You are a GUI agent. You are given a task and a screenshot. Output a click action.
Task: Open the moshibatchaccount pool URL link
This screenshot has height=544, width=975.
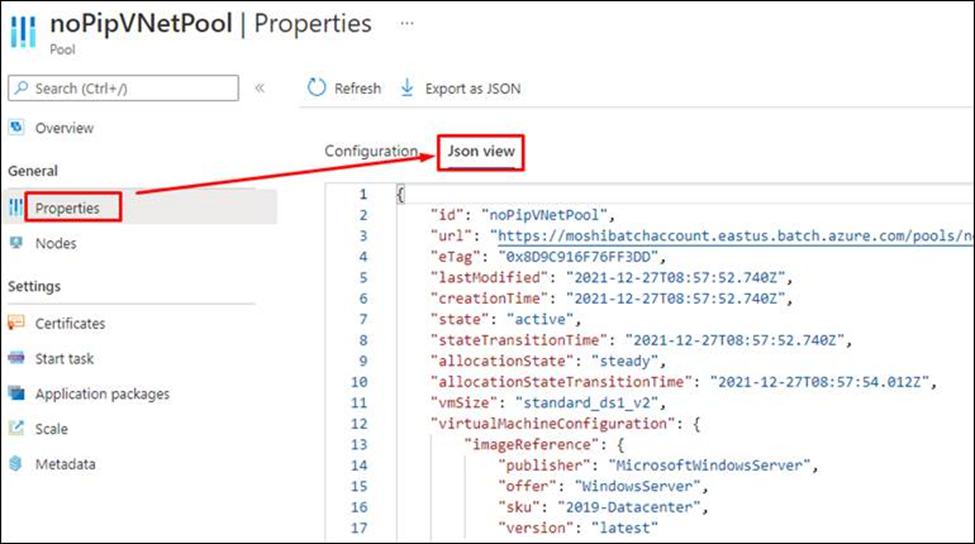(734, 236)
